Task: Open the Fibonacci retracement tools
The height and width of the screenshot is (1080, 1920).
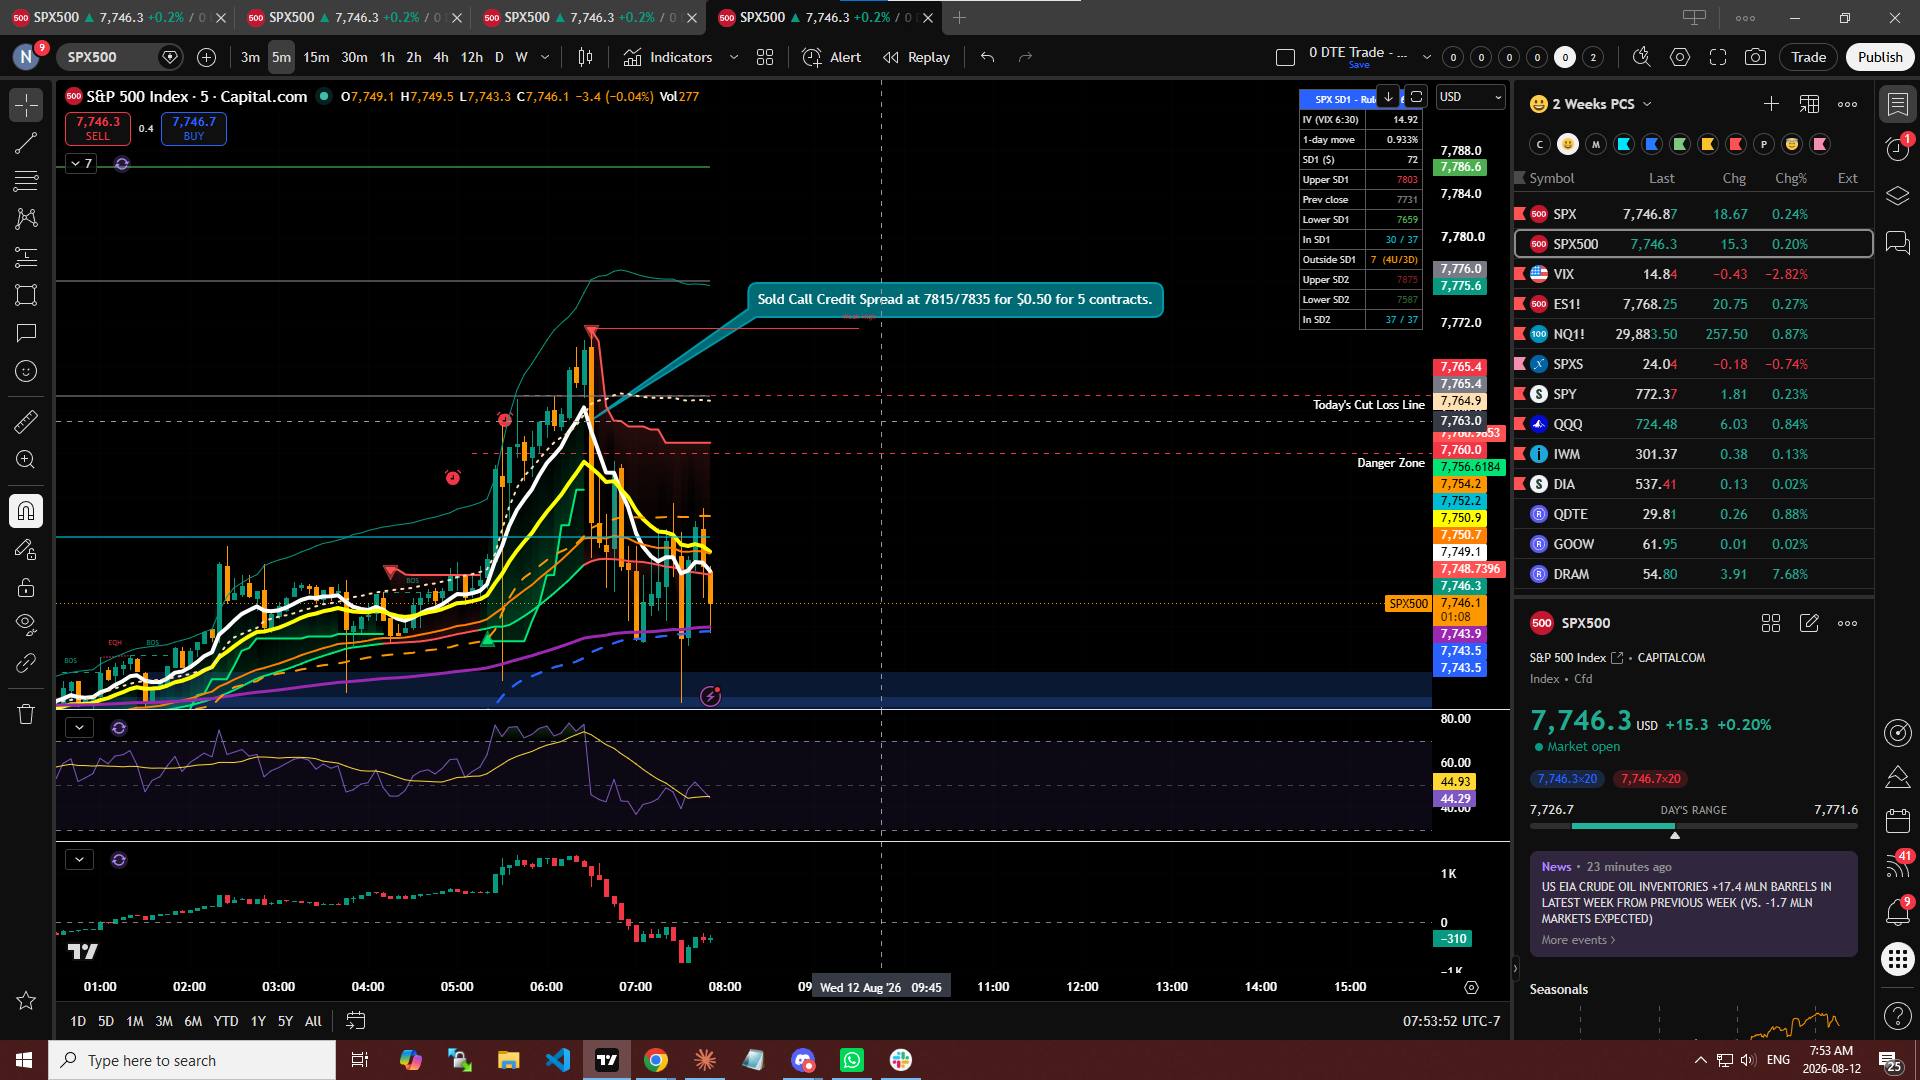Action: click(26, 181)
